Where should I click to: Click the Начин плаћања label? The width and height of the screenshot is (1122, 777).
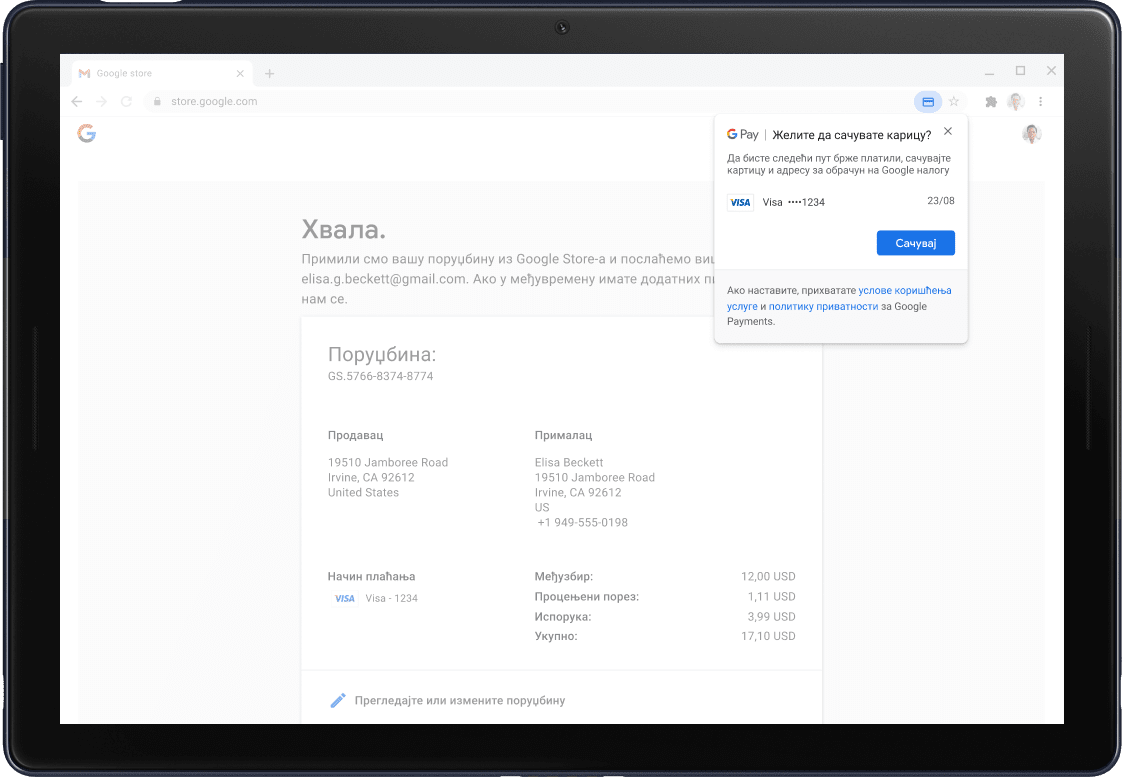pyautogui.click(x=371, y=577)
